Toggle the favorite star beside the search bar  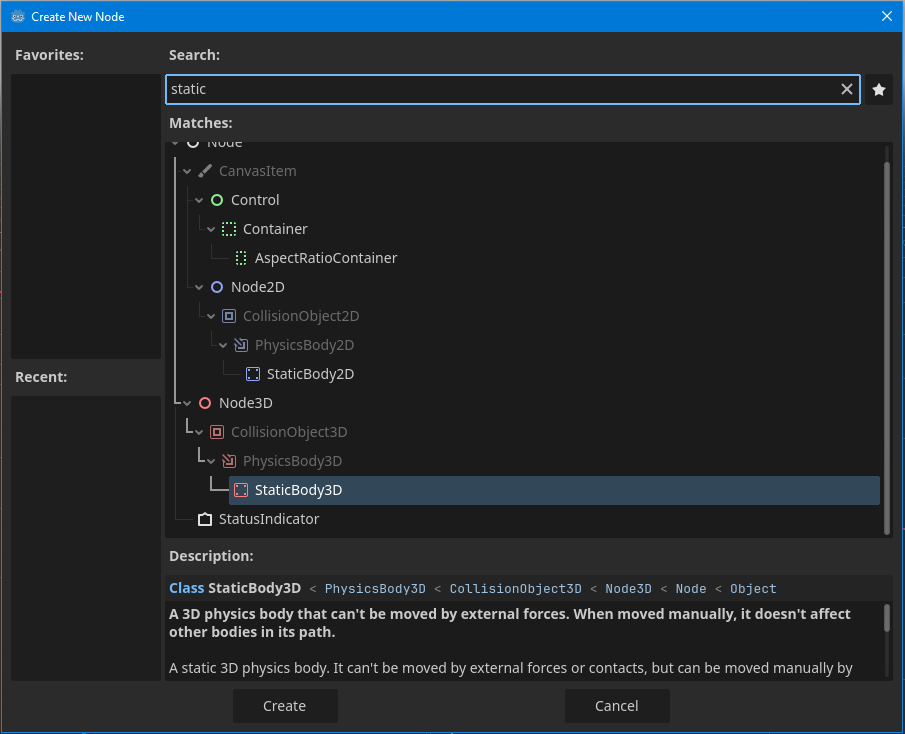click(878, 89)
